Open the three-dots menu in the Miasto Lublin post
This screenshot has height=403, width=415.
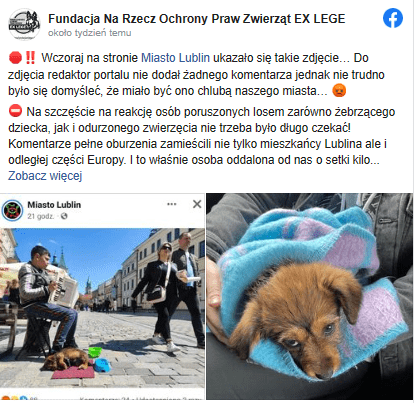click(x=172, y=204)
